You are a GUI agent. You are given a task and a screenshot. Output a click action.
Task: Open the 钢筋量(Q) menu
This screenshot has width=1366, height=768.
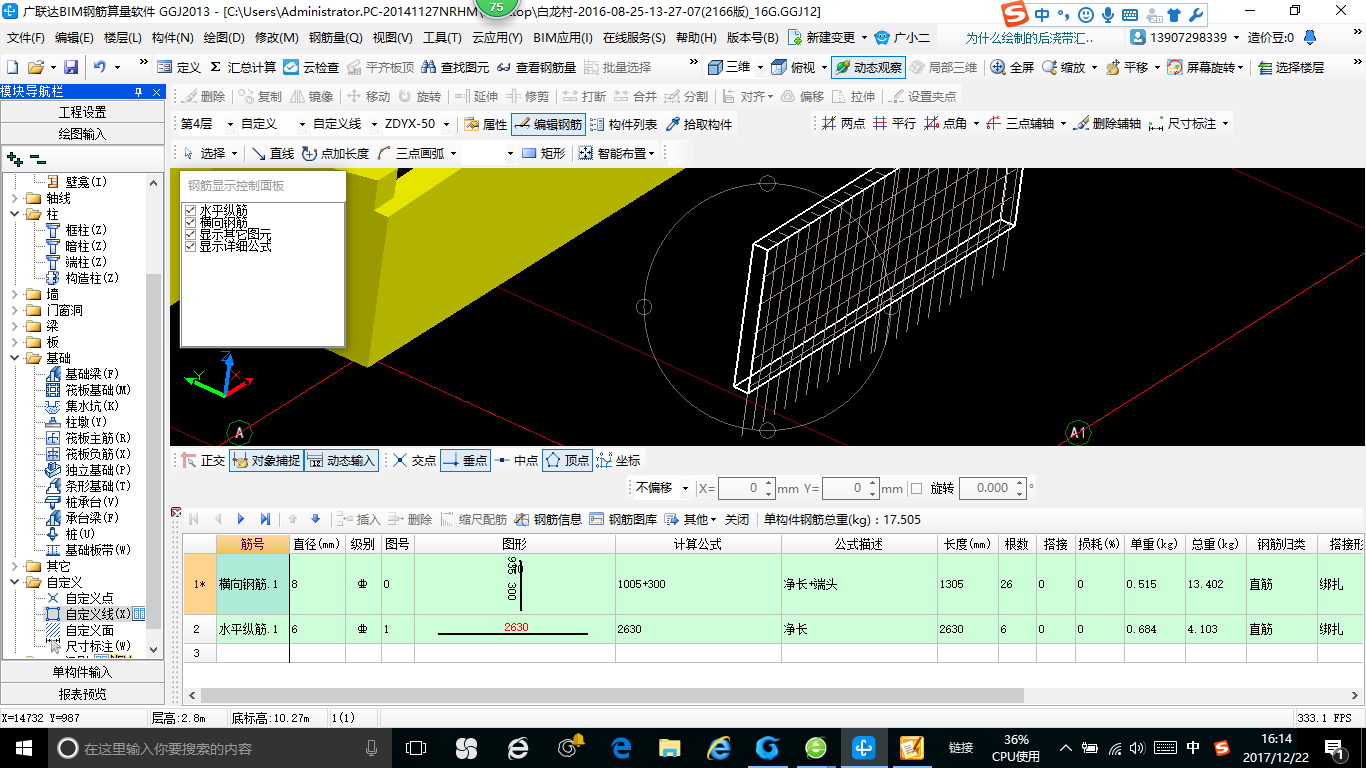(335, 38)
